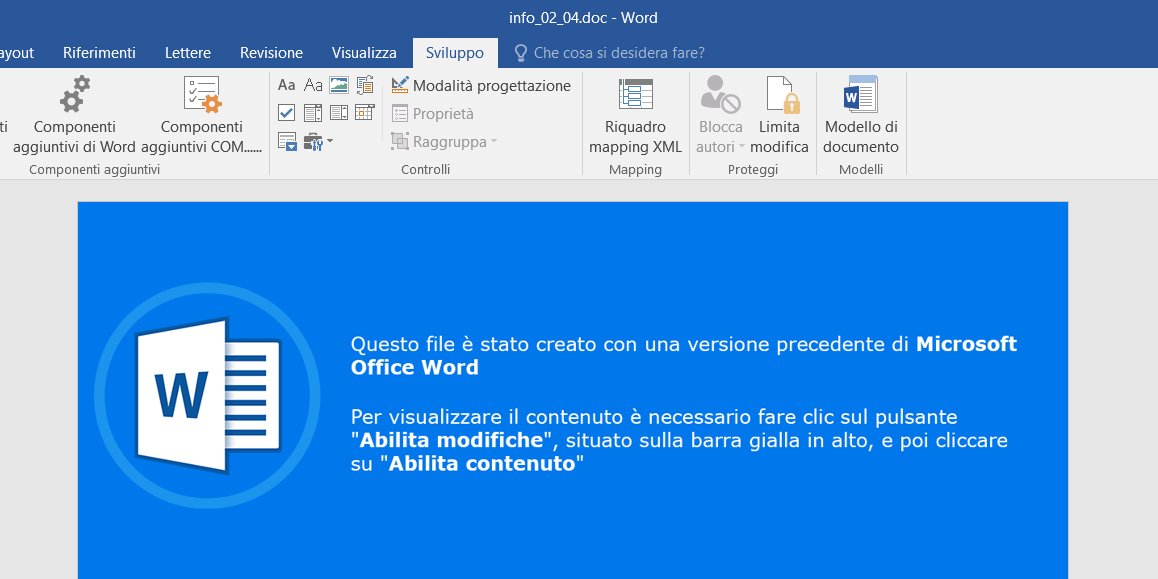Image resolution: width=1158 pixels, height=579 pixels.
Task: Click the 'Controlli' group label
Action: tap(425, 170)
